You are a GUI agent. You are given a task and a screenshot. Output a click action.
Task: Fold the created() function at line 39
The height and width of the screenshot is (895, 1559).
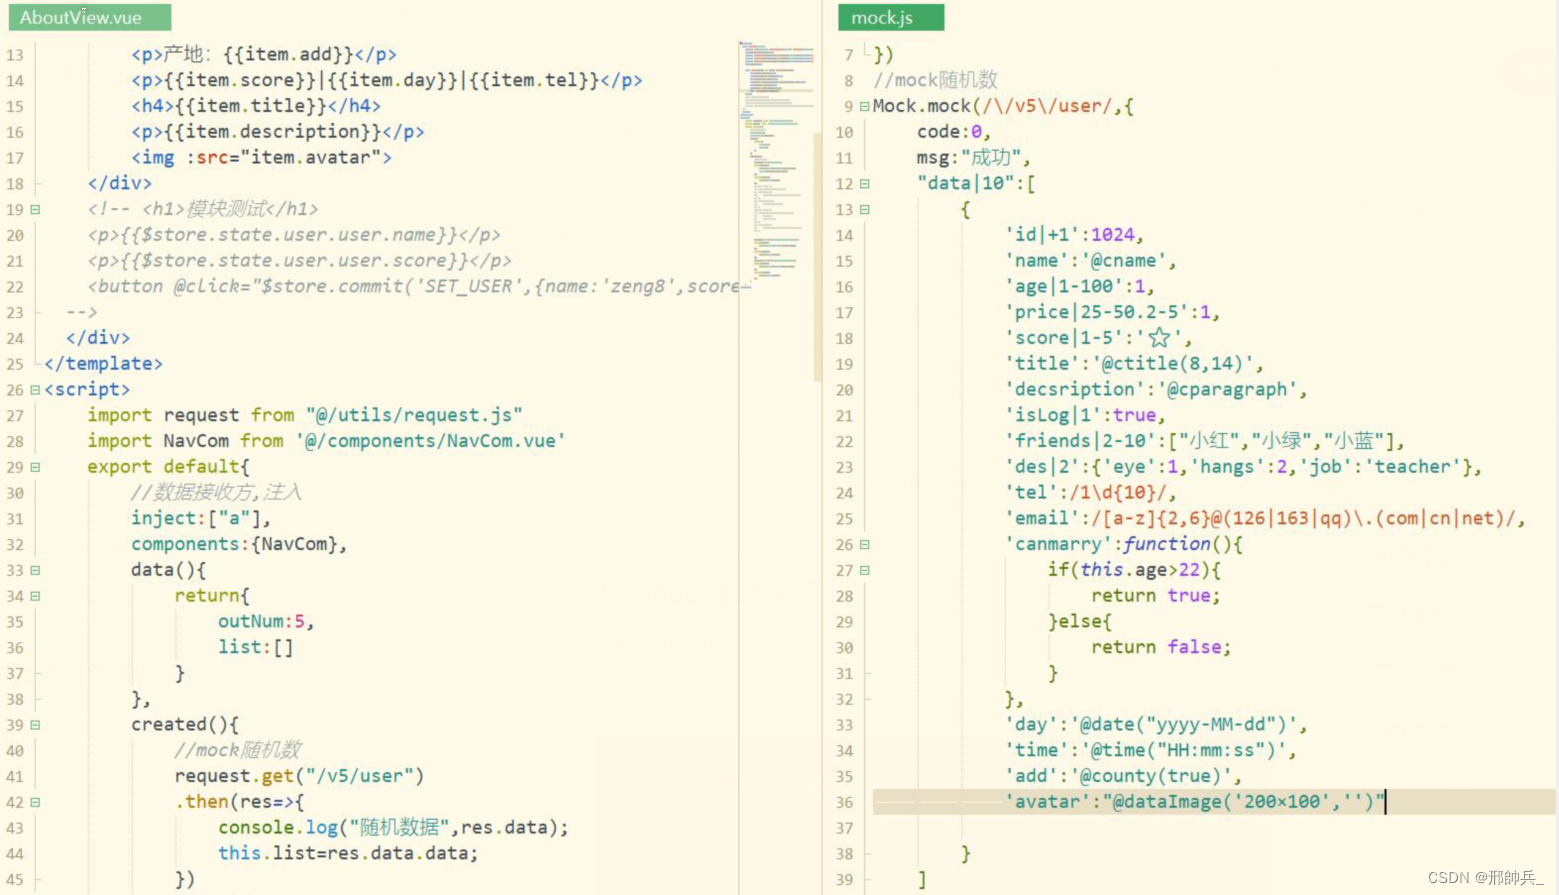[x=35, y=725]
